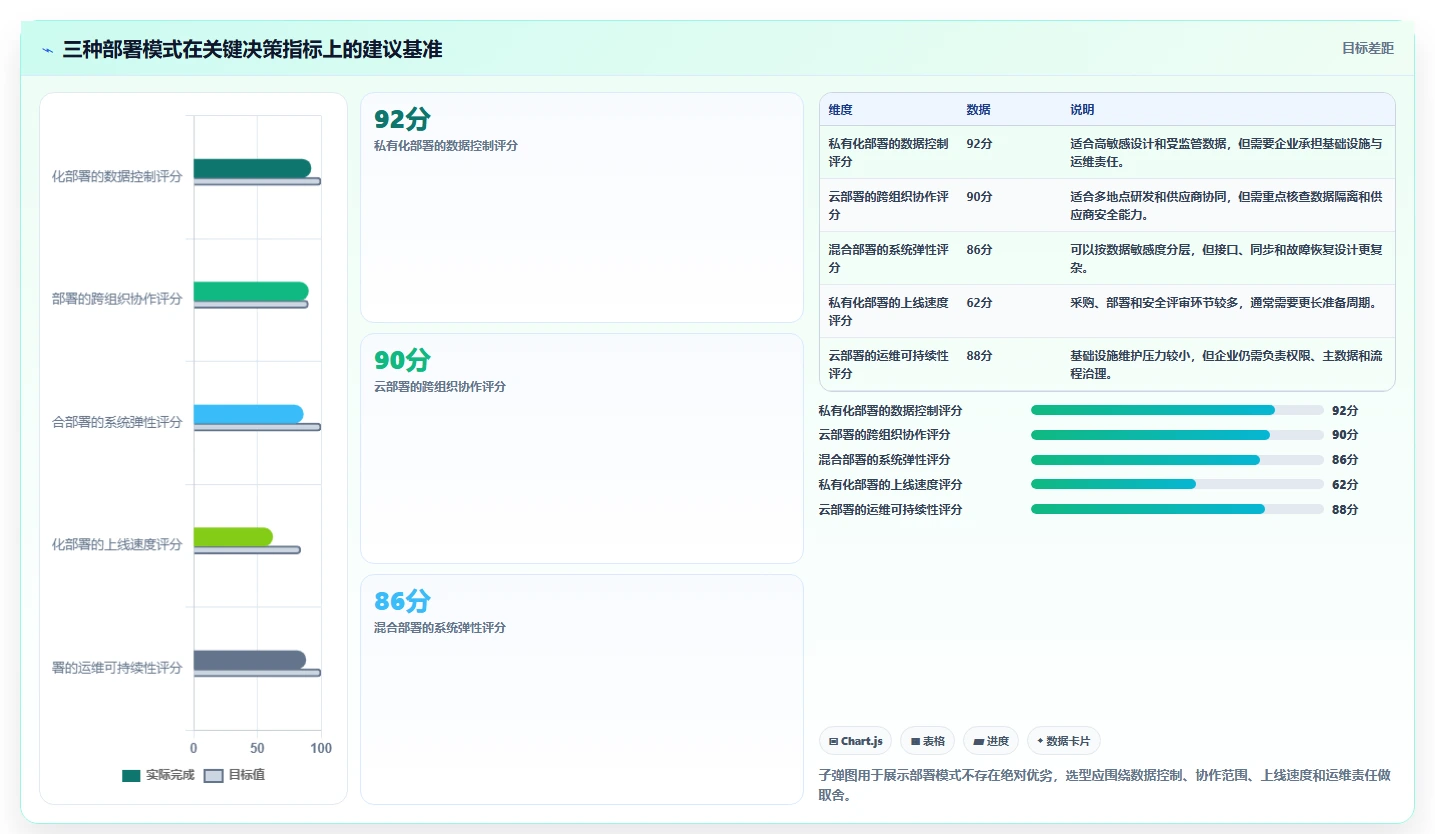Viewport: 1435px width, 834px height.
Task: Click the progress bar for 私有化部署的数据控制评分
Action: click(1177, 410)
